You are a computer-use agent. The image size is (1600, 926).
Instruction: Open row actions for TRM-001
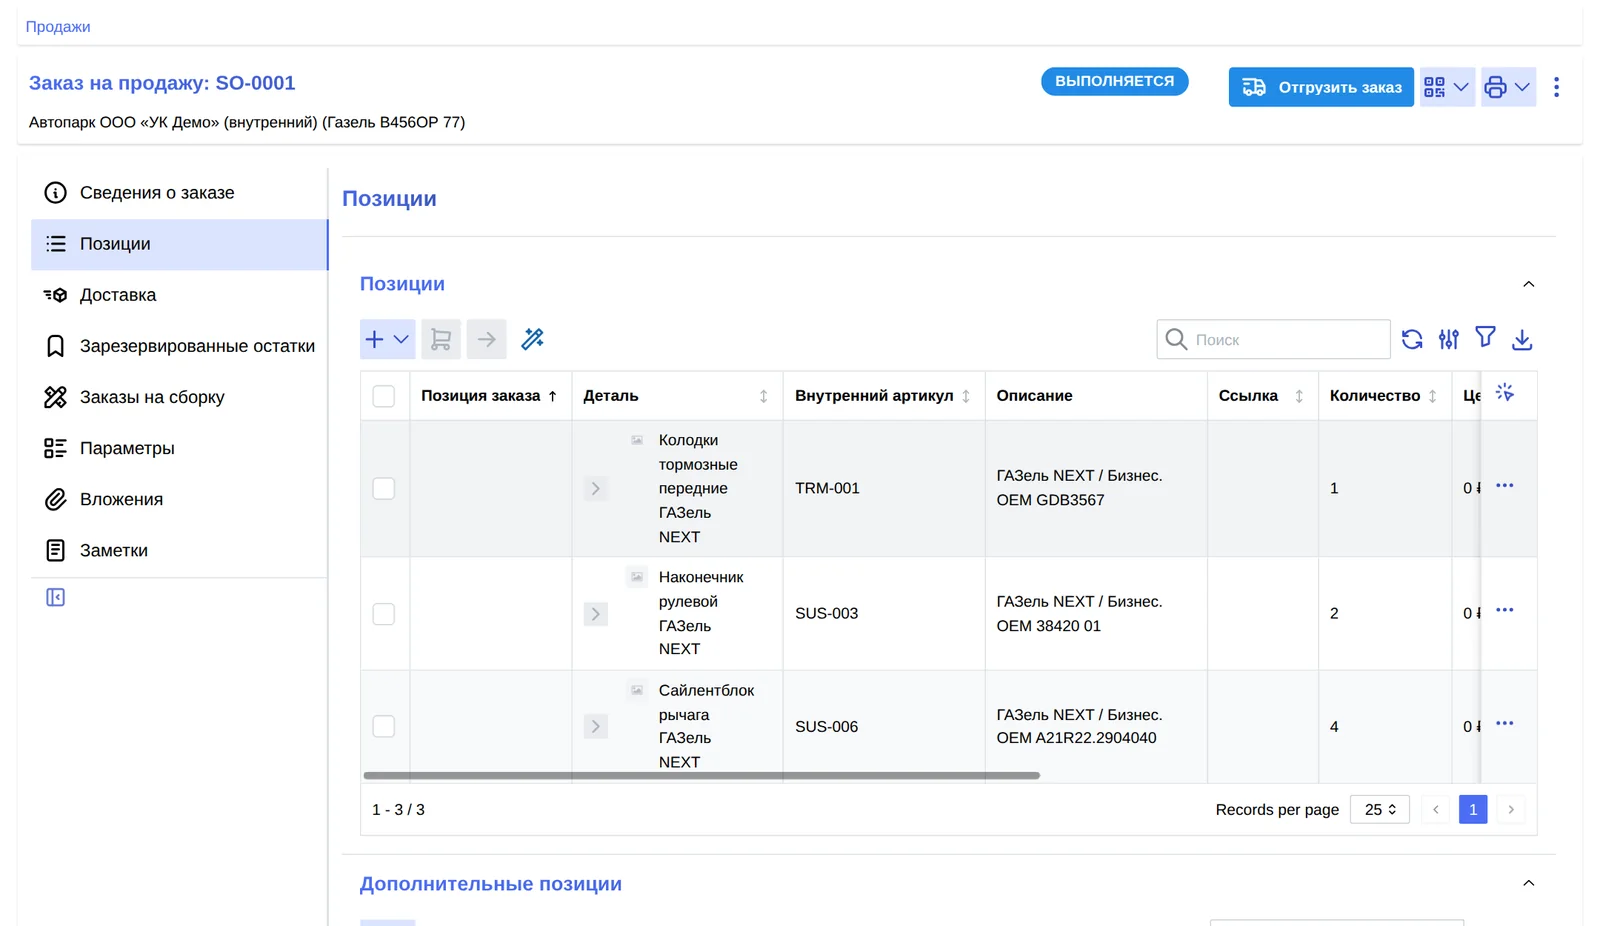(1505, 486)
